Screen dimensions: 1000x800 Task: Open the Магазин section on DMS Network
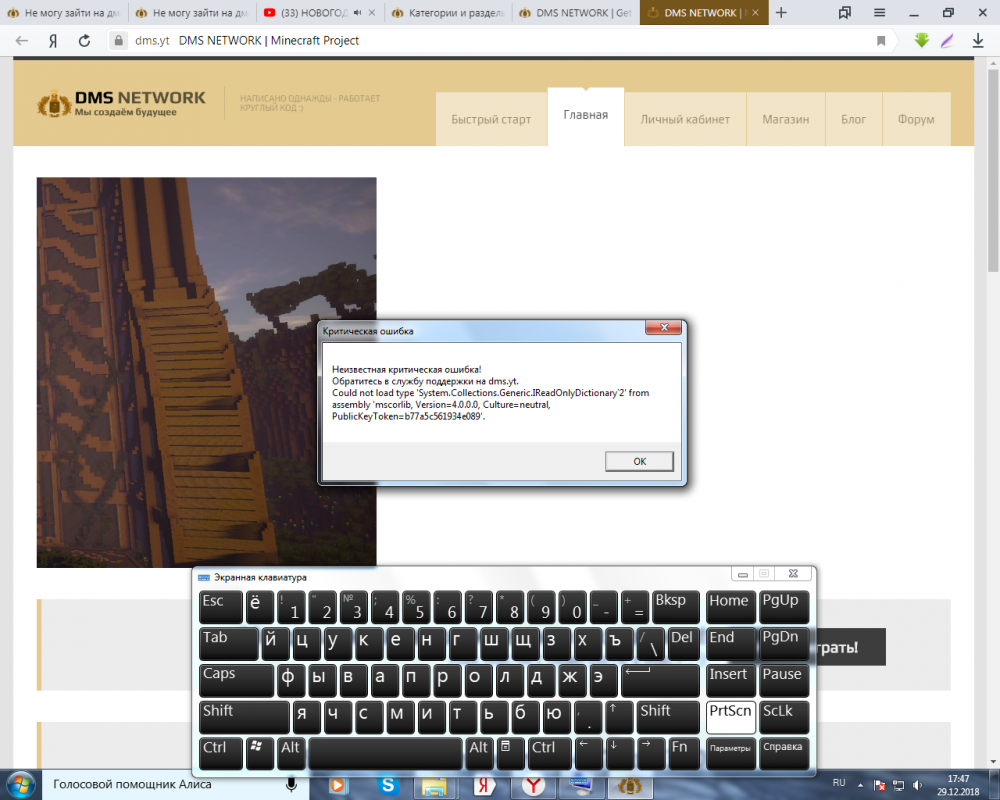coord(785,118)
